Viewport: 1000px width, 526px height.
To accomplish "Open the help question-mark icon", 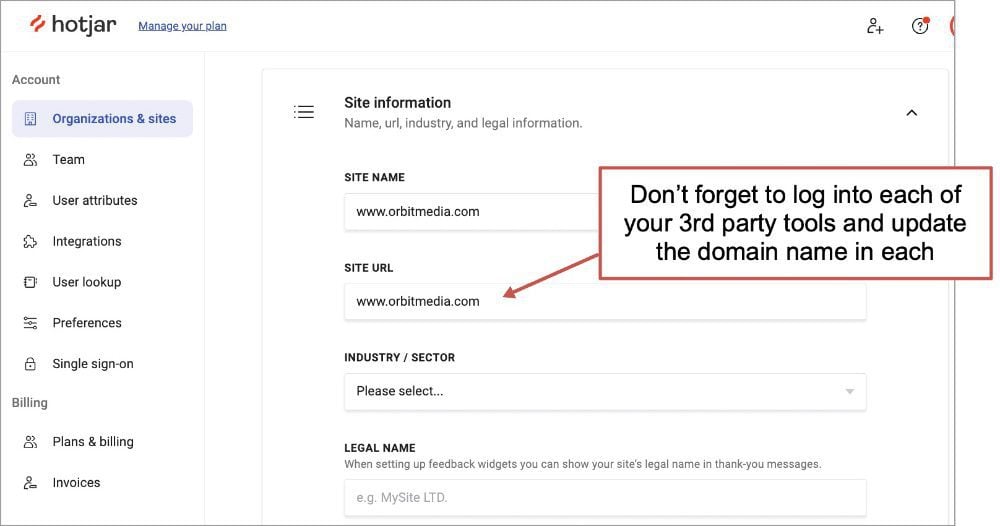I will 920,26.
